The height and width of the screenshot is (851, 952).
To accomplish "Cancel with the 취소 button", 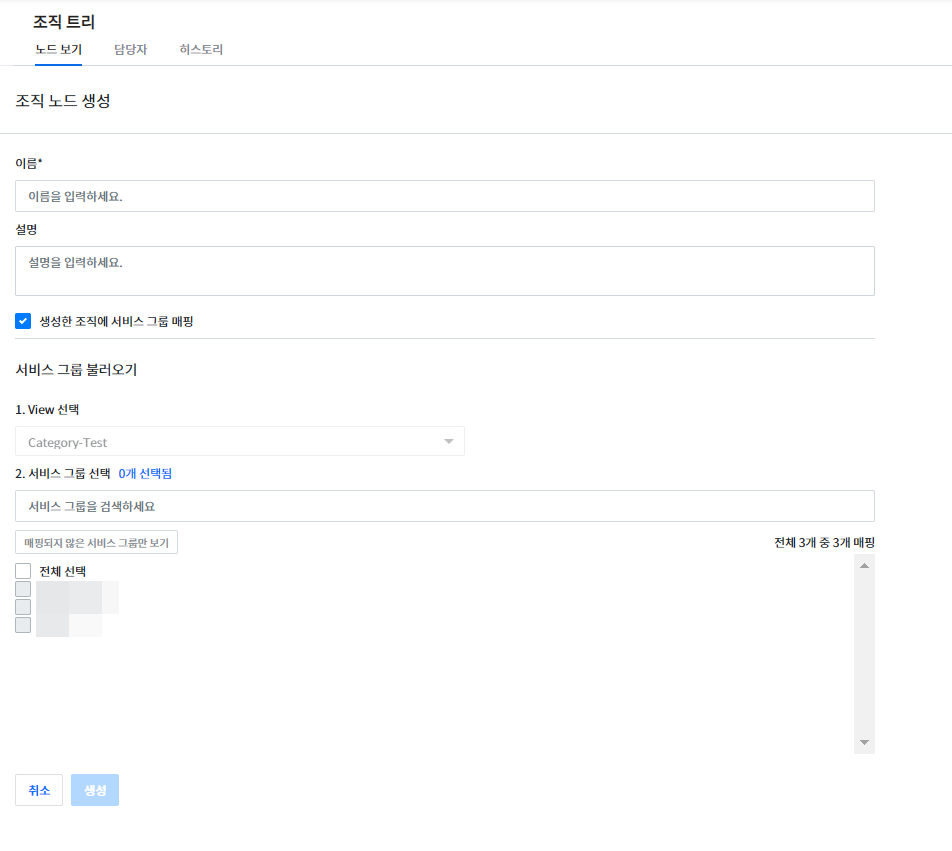I will tap(39, 790).
